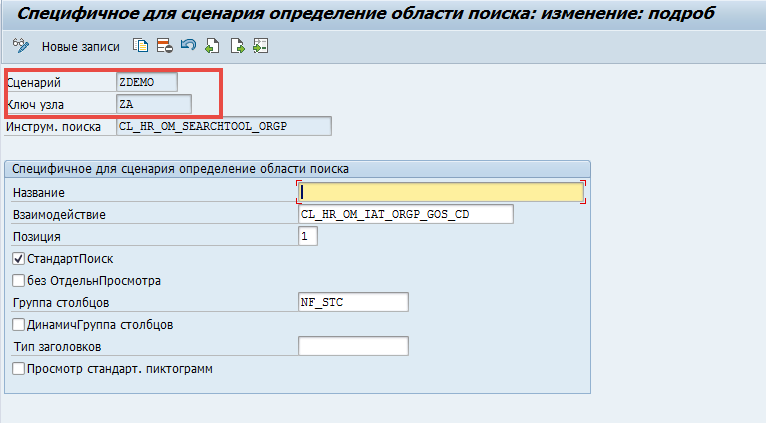The height and width of the screenshot is (423, 766).
Task: Click the Группа столбцов field NF_STC
Action: tap(353, 302)
